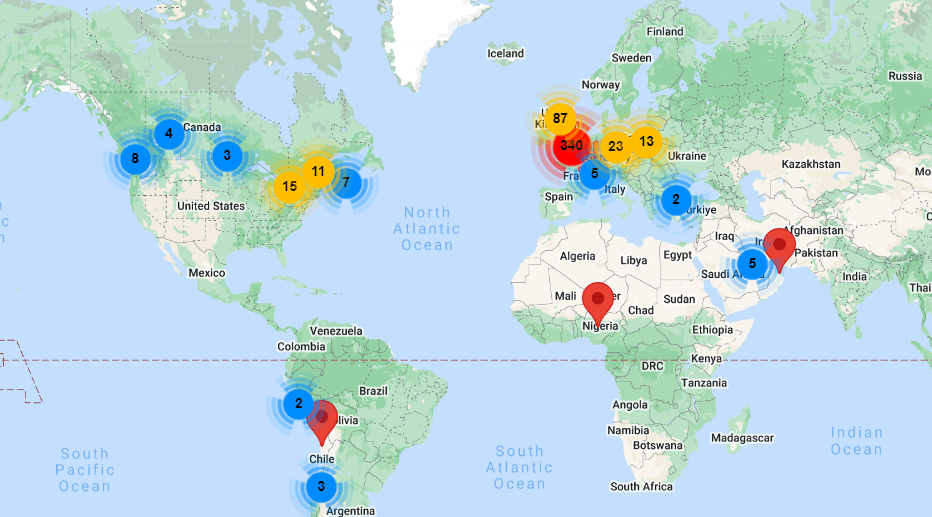The height and width of the screenshot is (517, 932).
Task: Click the red pin on Nigeria
Action: coord(598,298)
